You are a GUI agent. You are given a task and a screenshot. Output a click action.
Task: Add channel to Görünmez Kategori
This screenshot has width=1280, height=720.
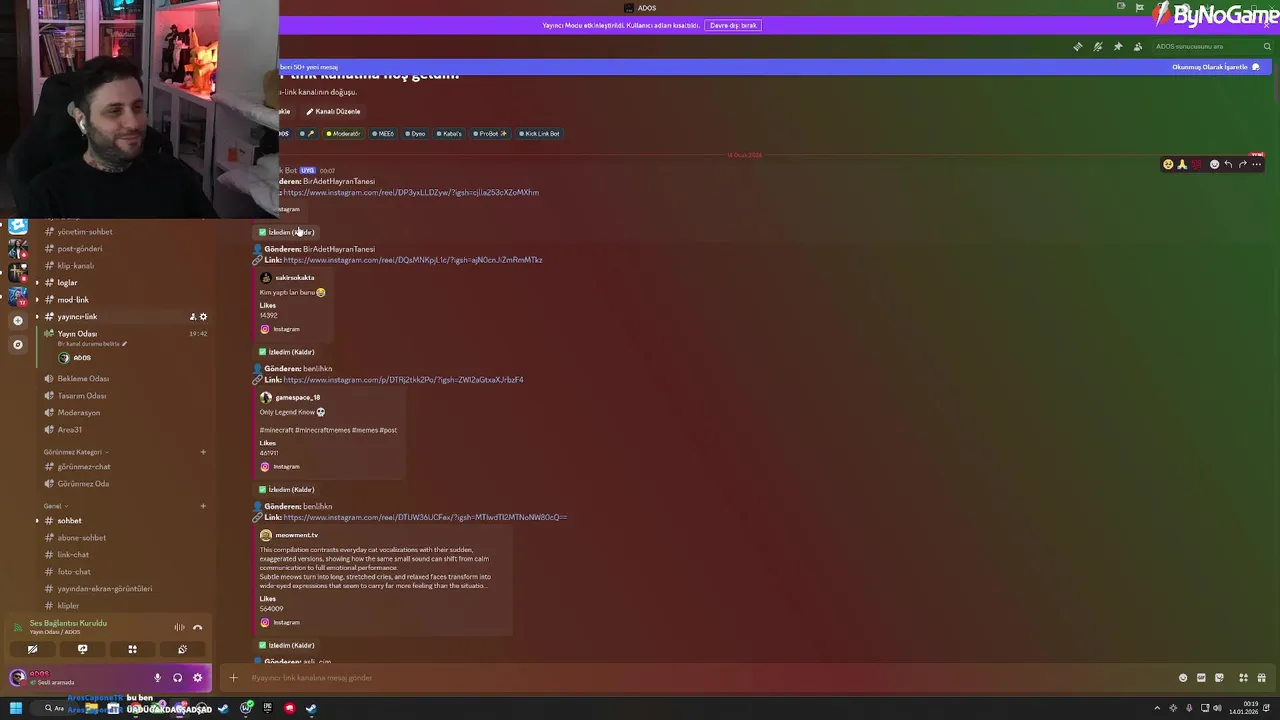pos(203,452)
